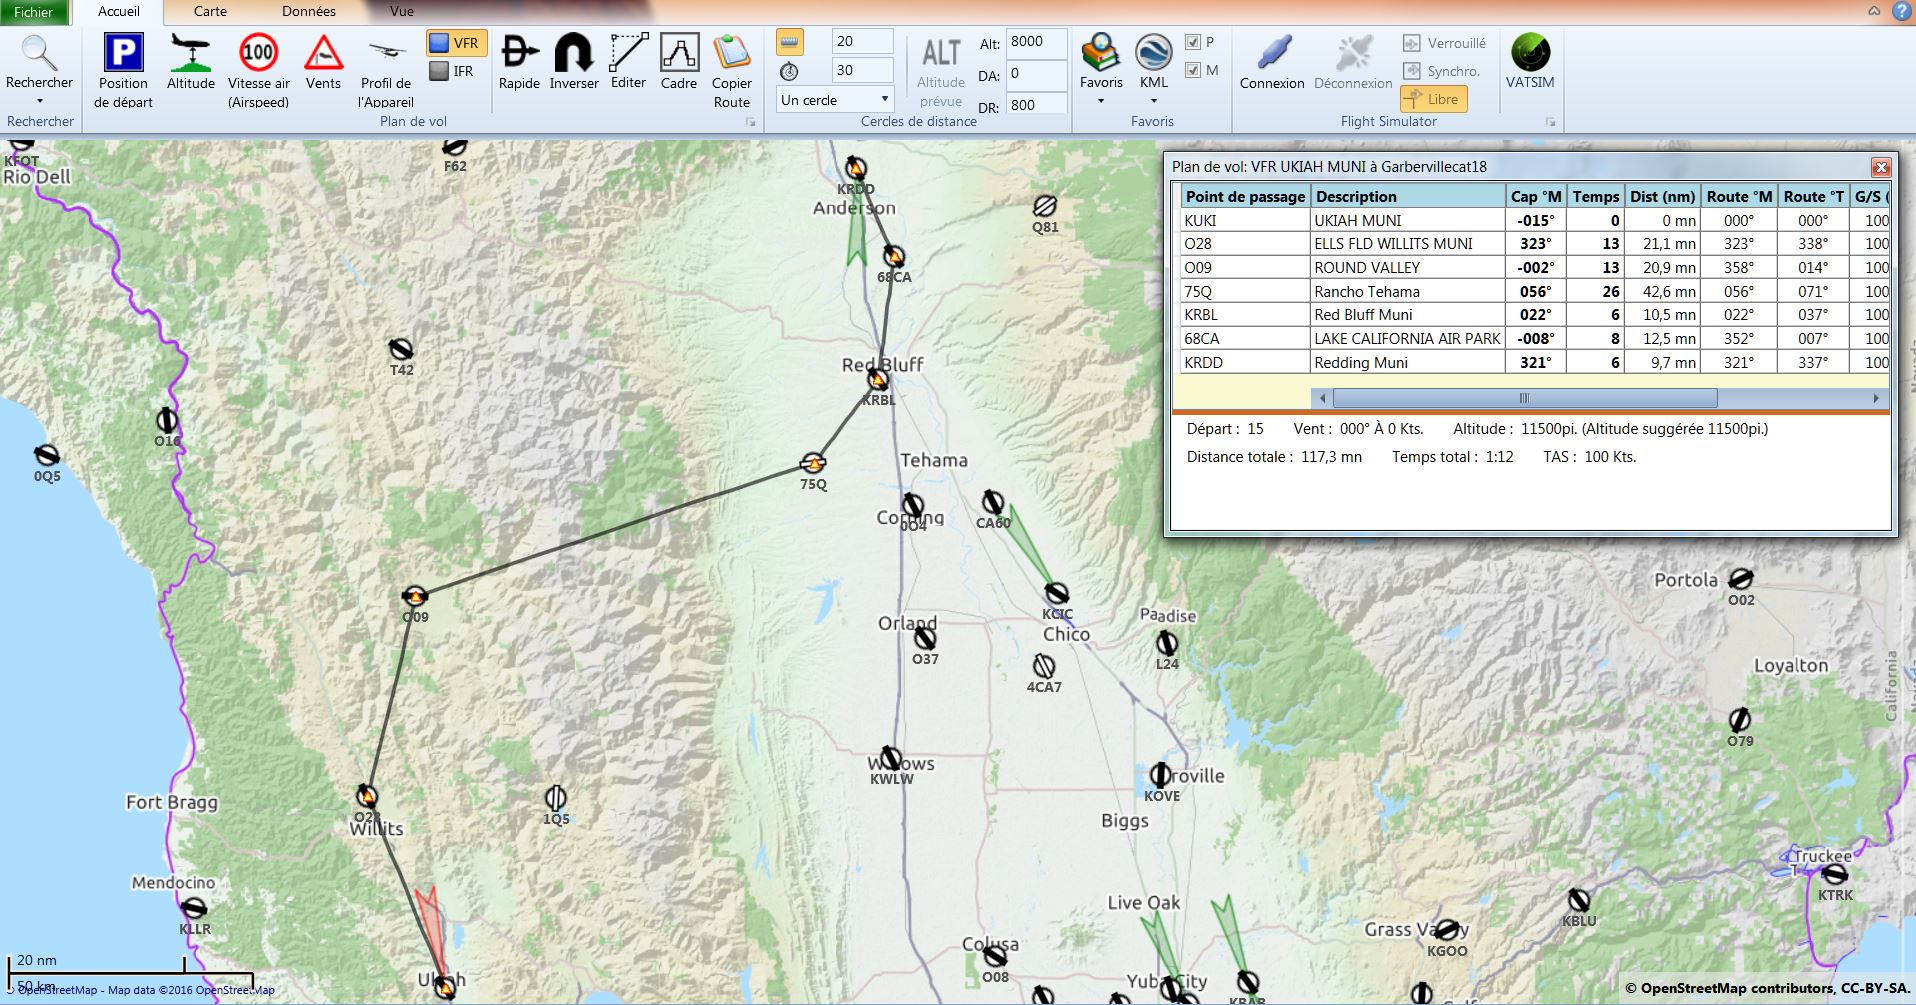1916x1005 pixels.
Task: Open Plan de vol group dialog launcher
Action: click(x=751, y=122)
